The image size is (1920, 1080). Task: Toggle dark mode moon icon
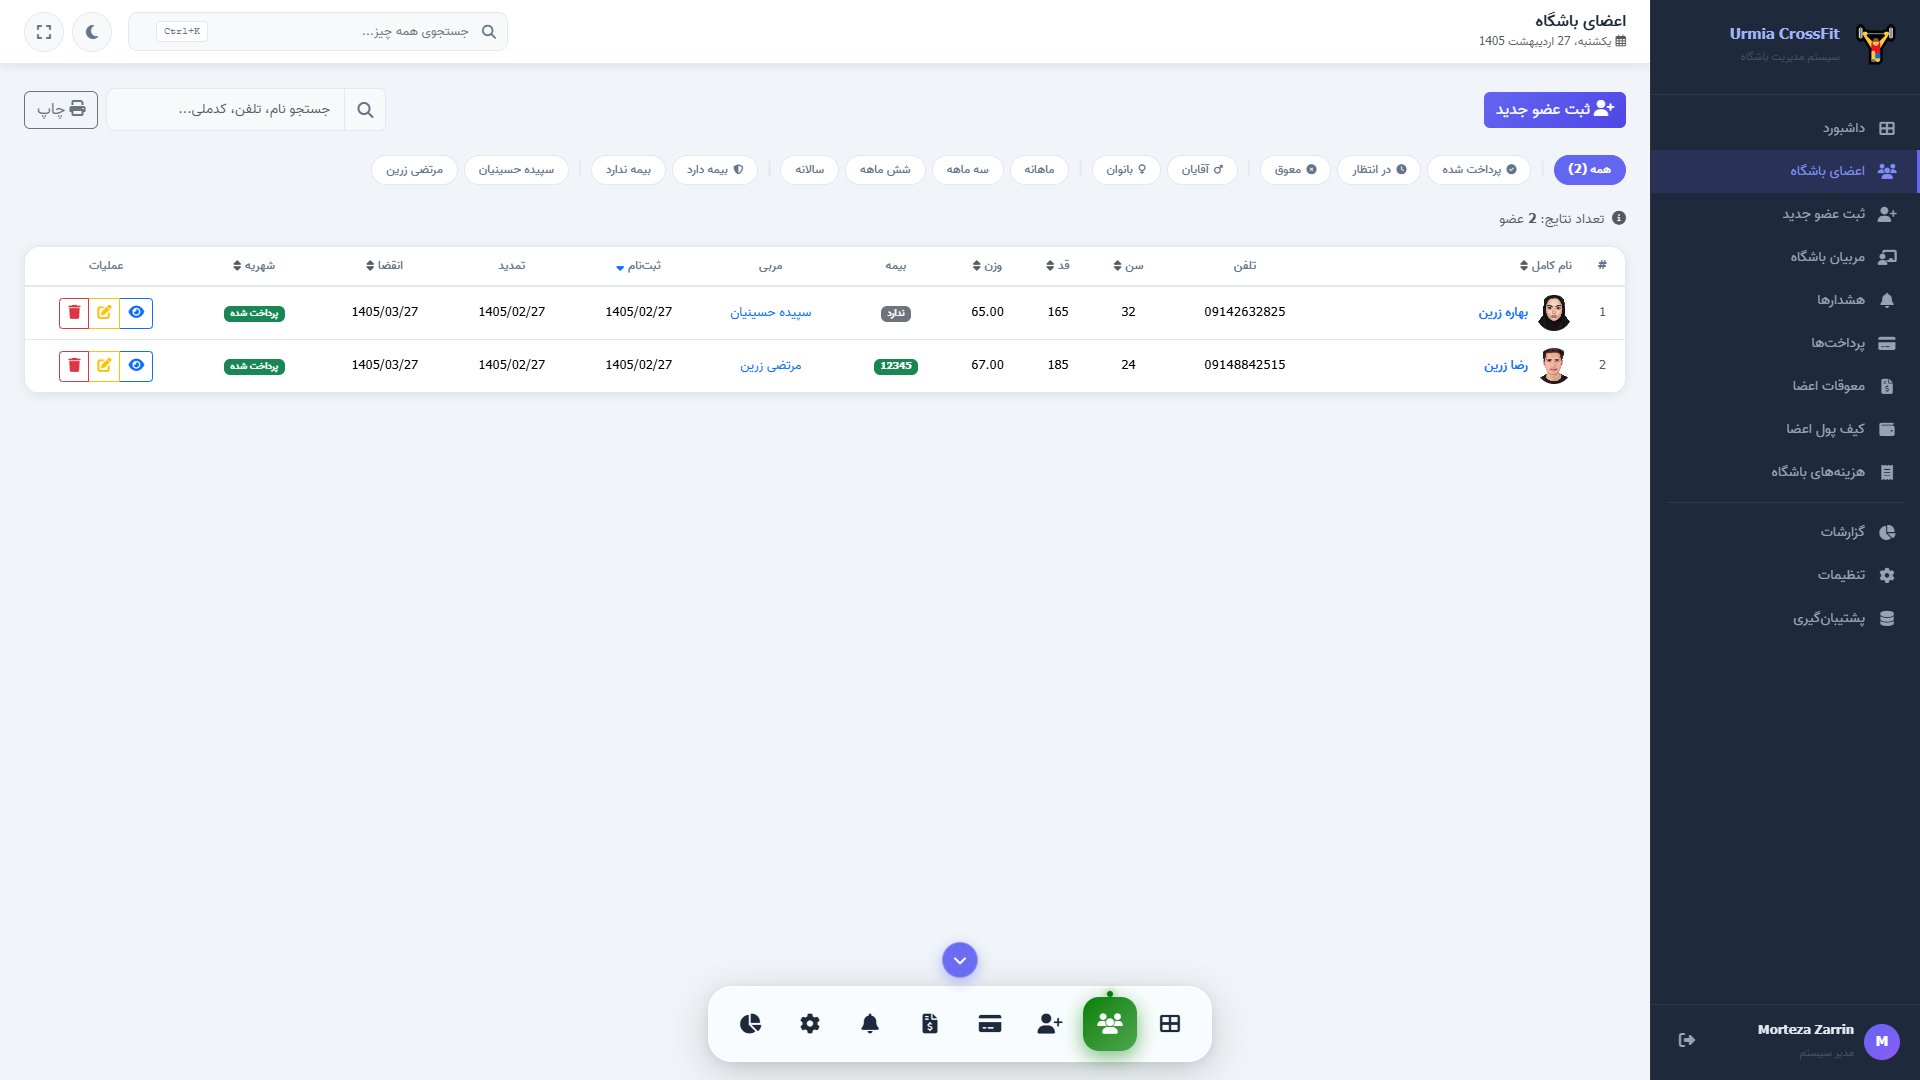[92, 32]
